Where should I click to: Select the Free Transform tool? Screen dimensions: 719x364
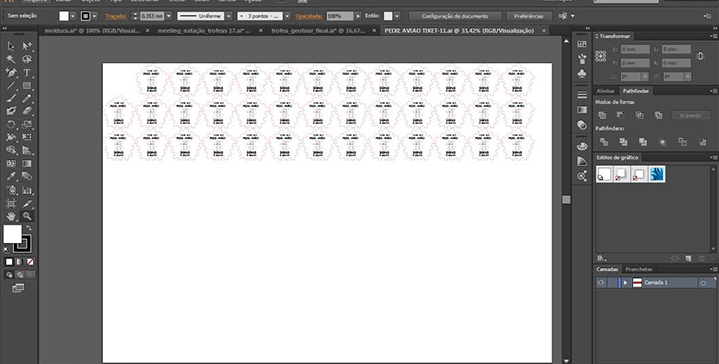click(27, 137)
